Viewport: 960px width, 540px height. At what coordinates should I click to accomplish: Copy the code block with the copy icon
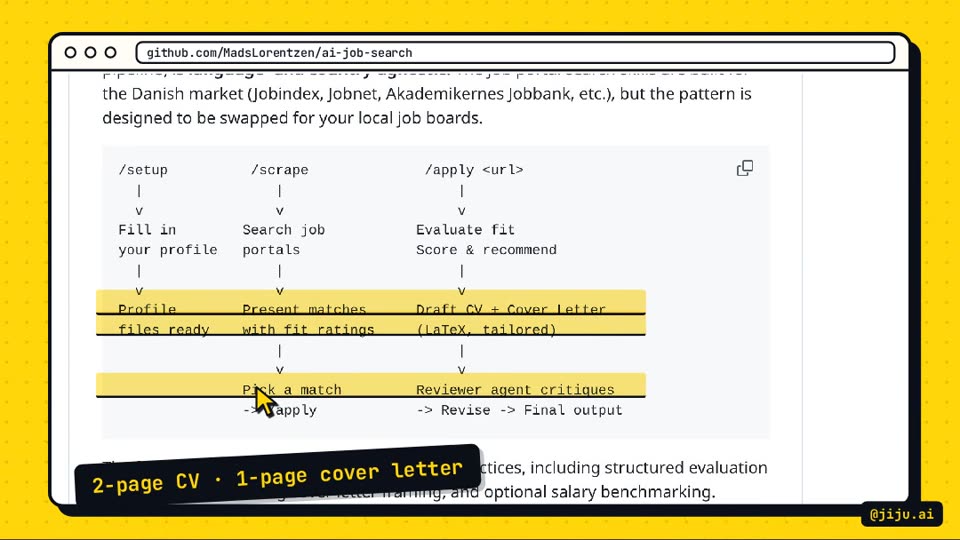(x=744, y=168)
